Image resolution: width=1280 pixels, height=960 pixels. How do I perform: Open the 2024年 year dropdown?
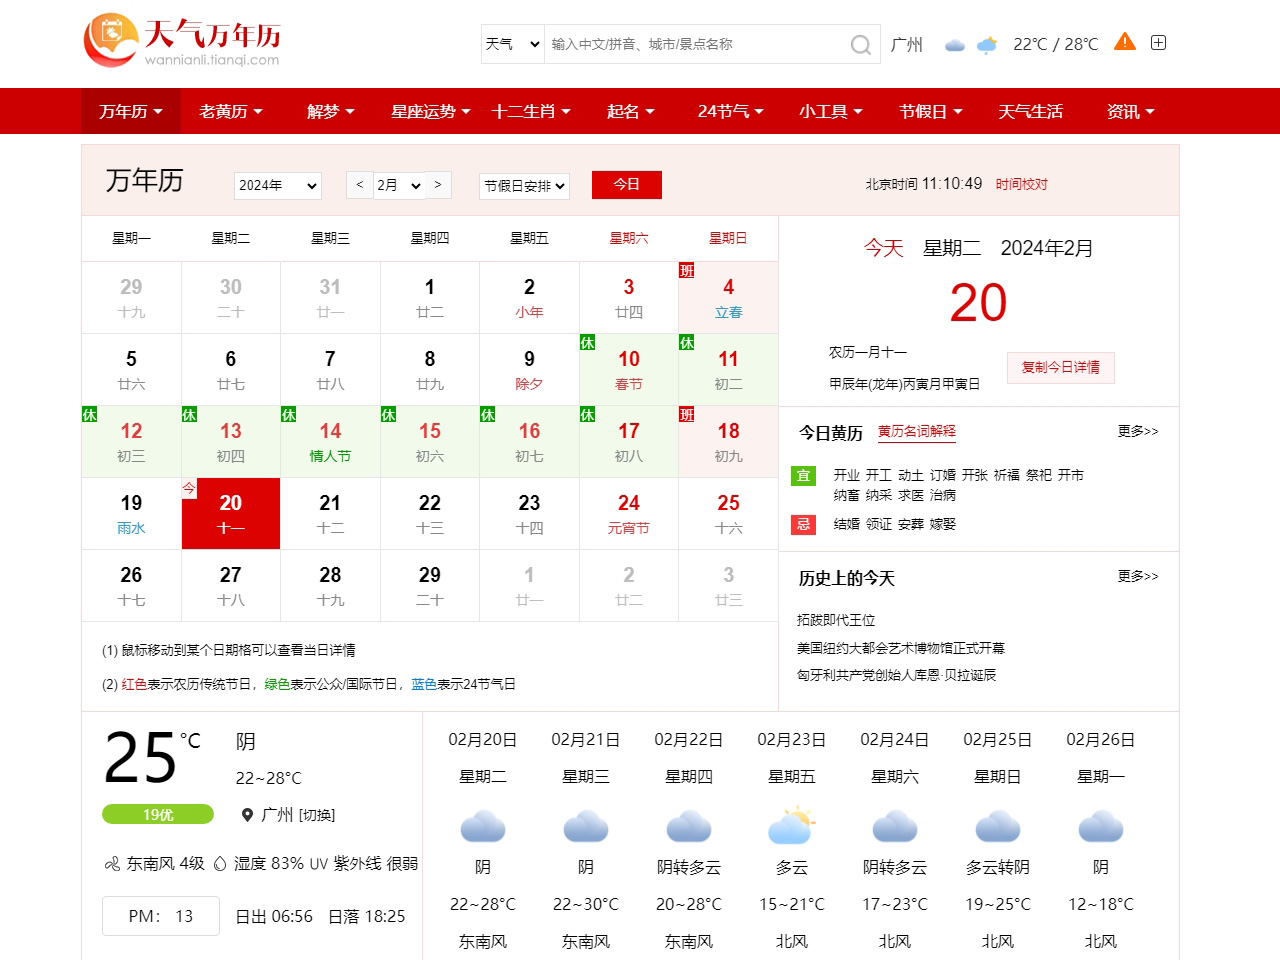tap(277, 186)
